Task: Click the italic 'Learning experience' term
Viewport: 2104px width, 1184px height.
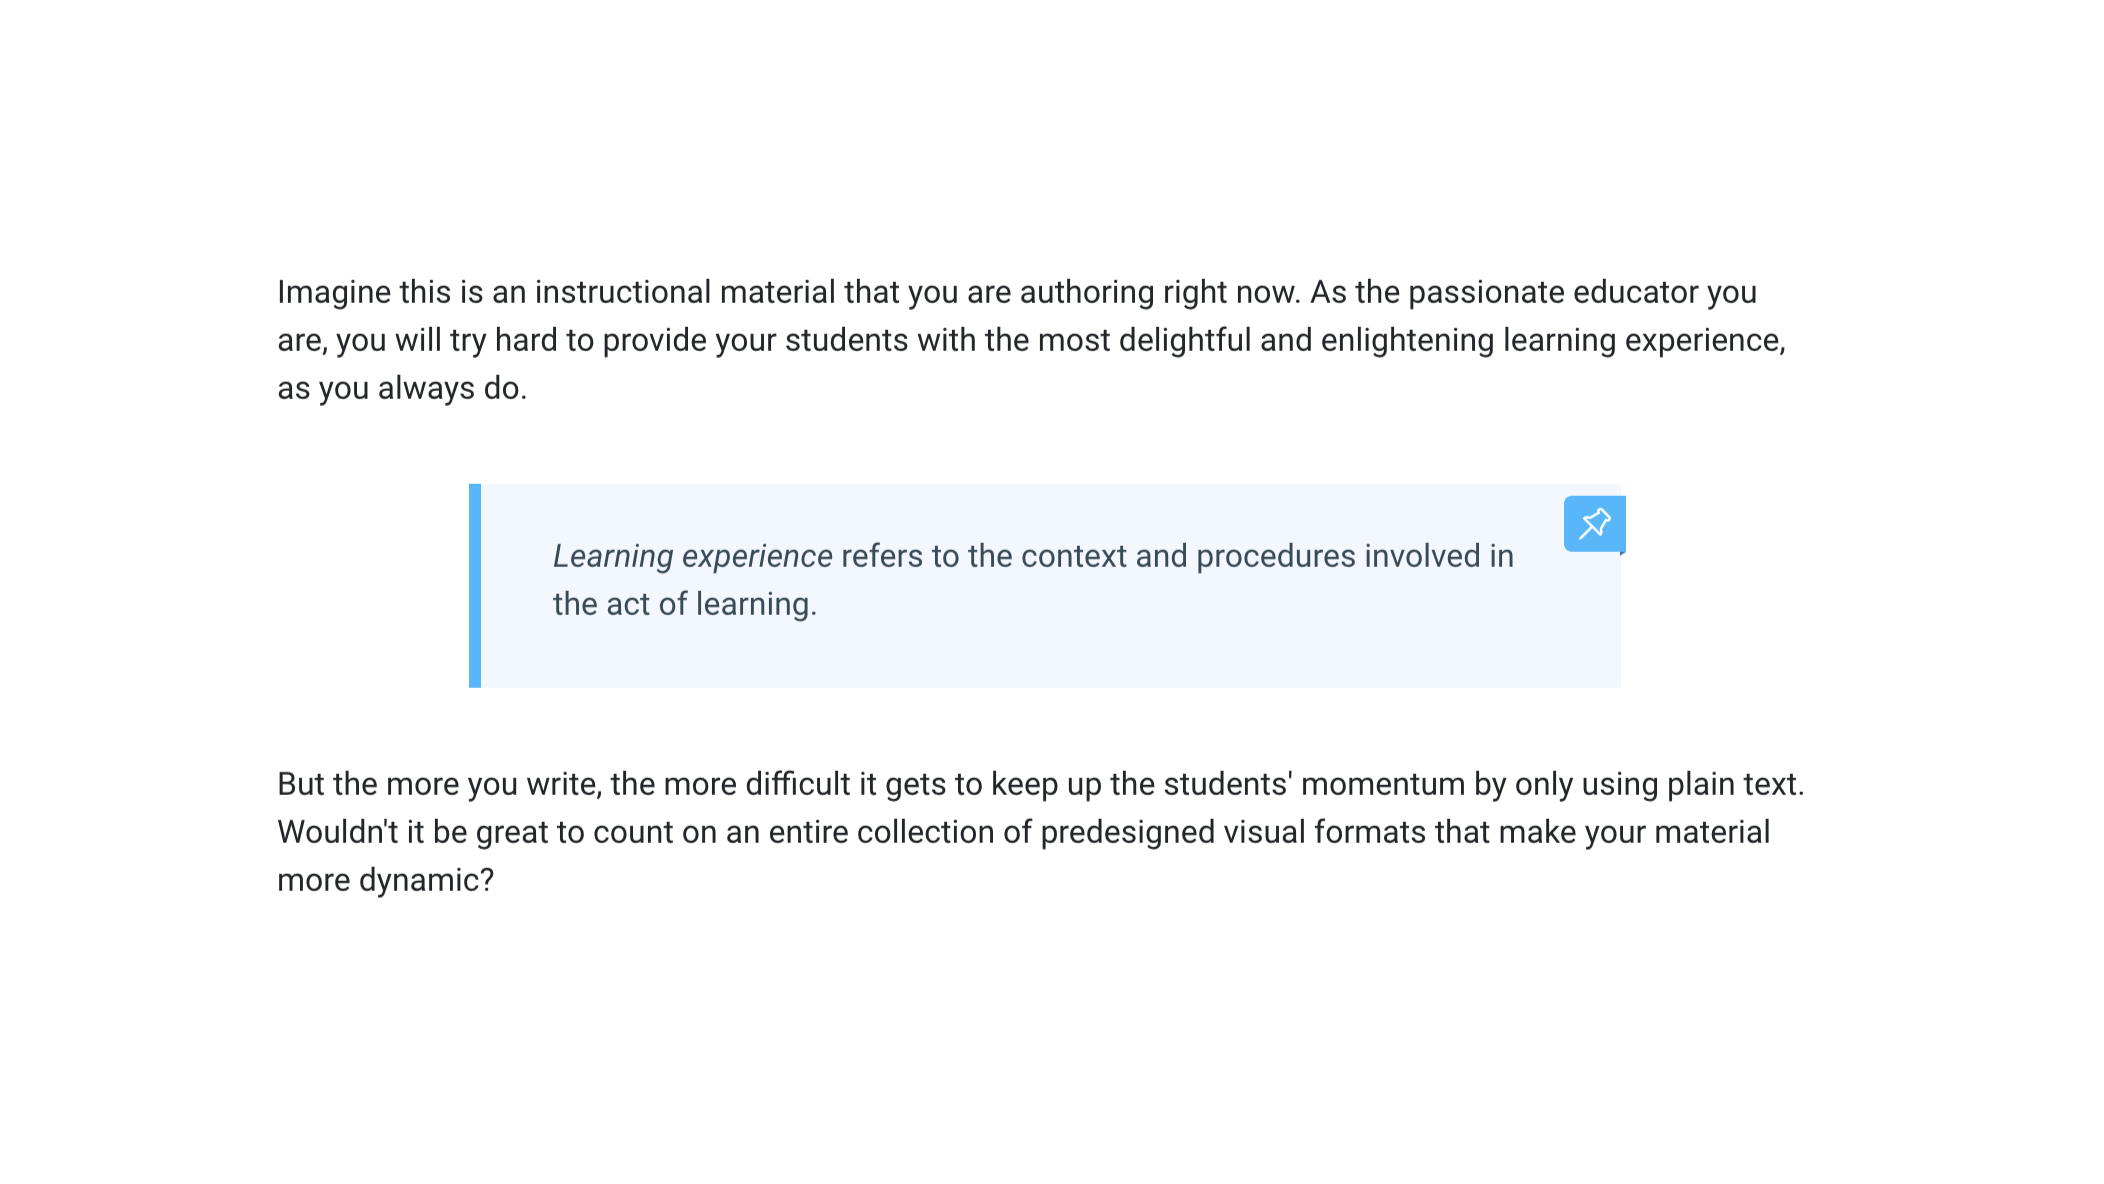Action: click(692, 556)
